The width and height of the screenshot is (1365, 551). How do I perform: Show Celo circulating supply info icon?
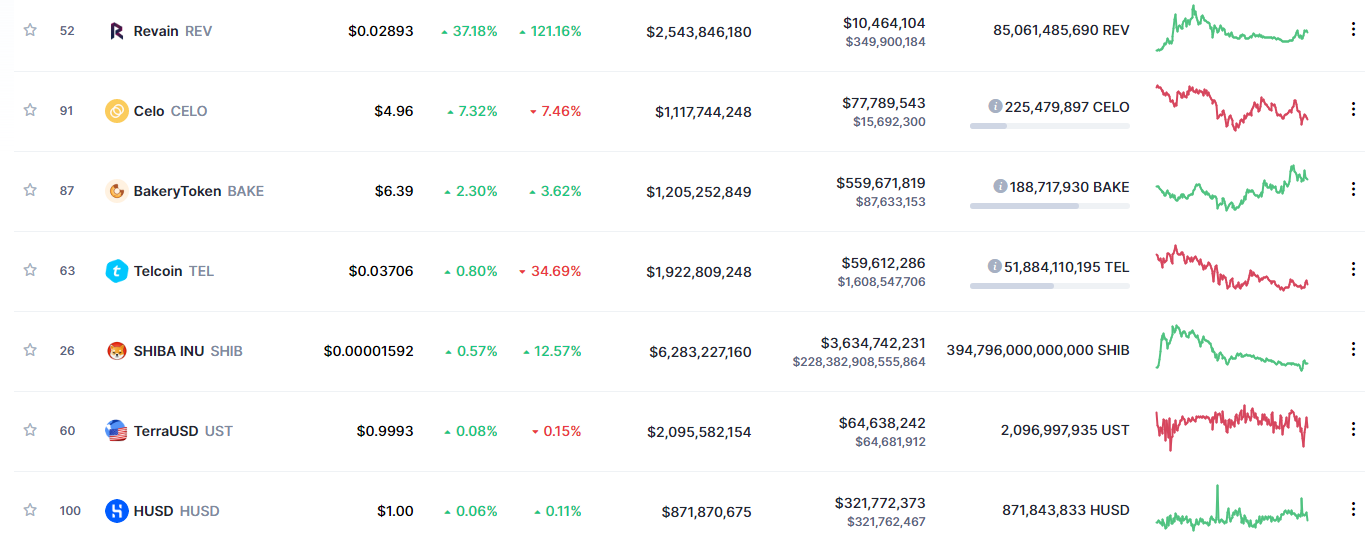(x=995, y=106)
